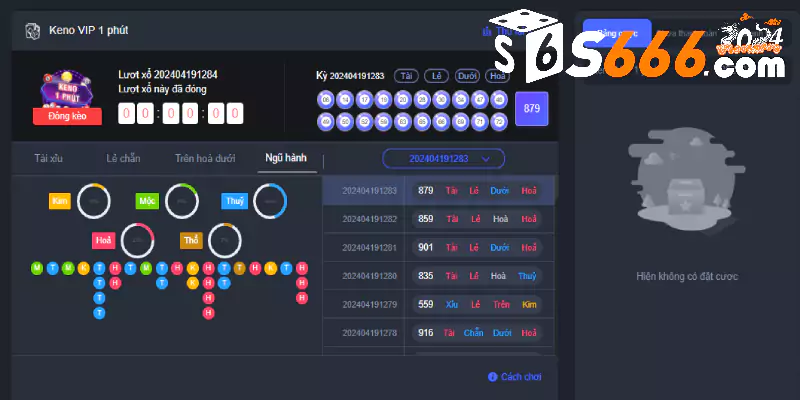800x400 pixels.
Task: Click the green Mộc element badge
Action: tap(147, 201)
